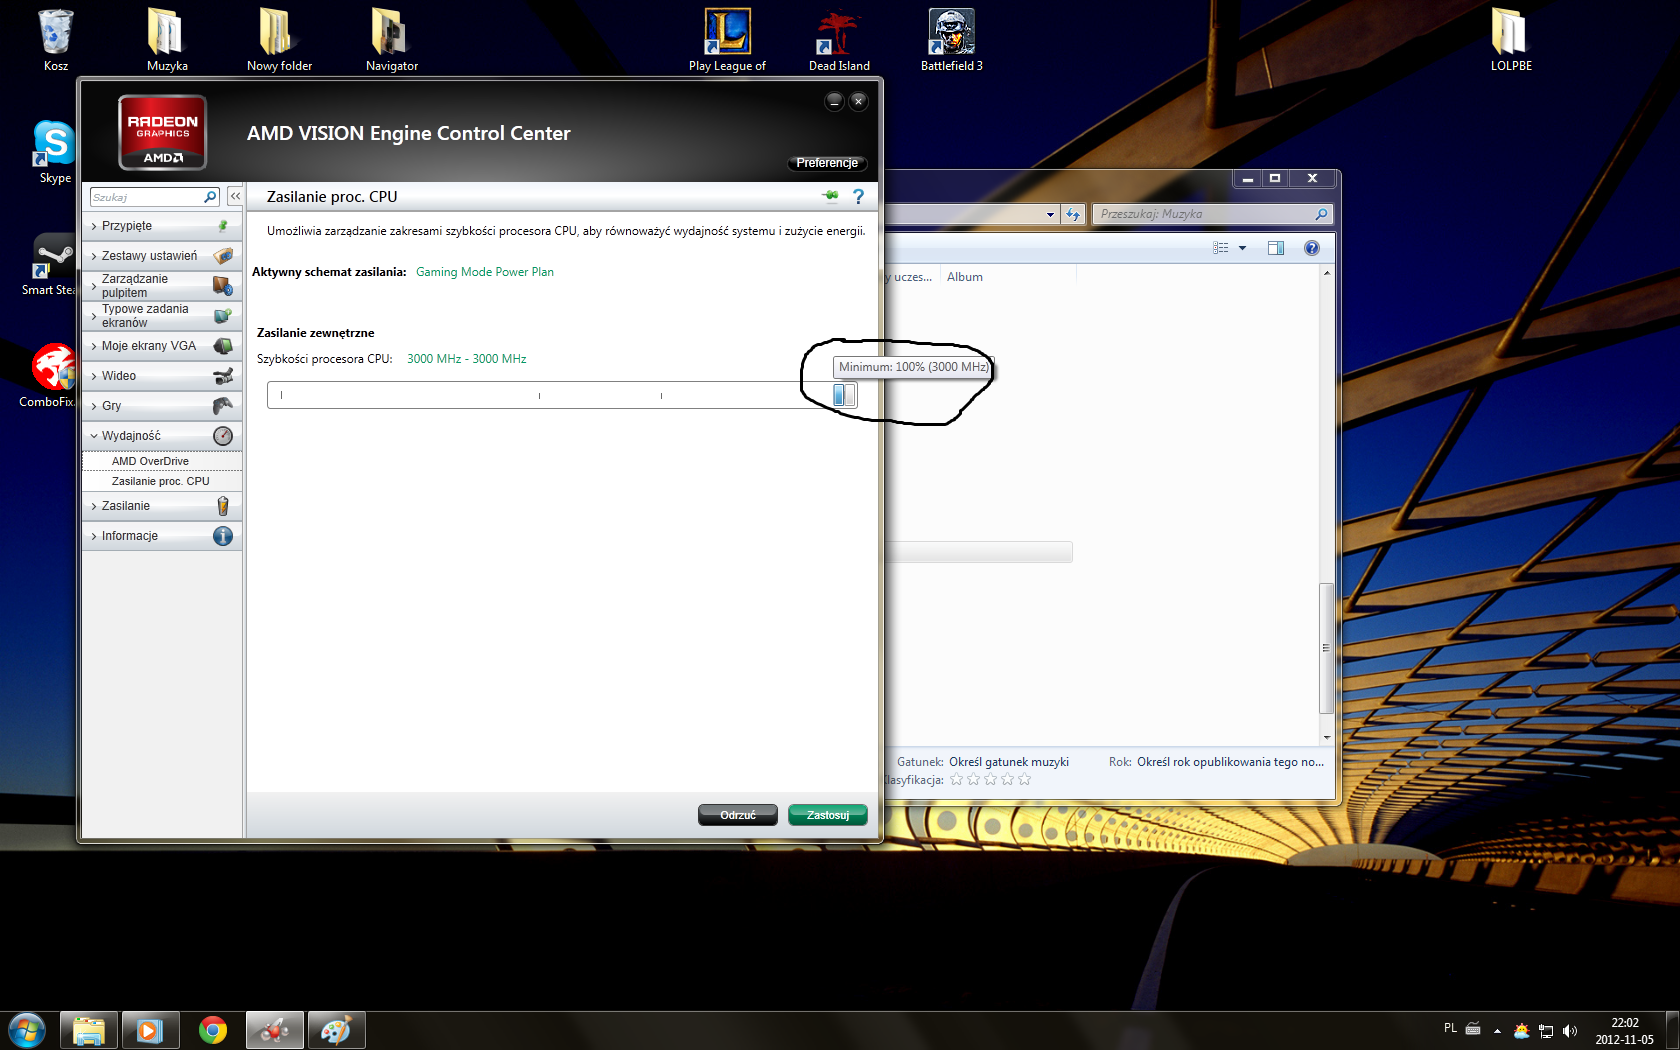The image size is (1680, 1050).
Task: Open the Kosz recycle bin icon
Action: [x=55, y=40]
